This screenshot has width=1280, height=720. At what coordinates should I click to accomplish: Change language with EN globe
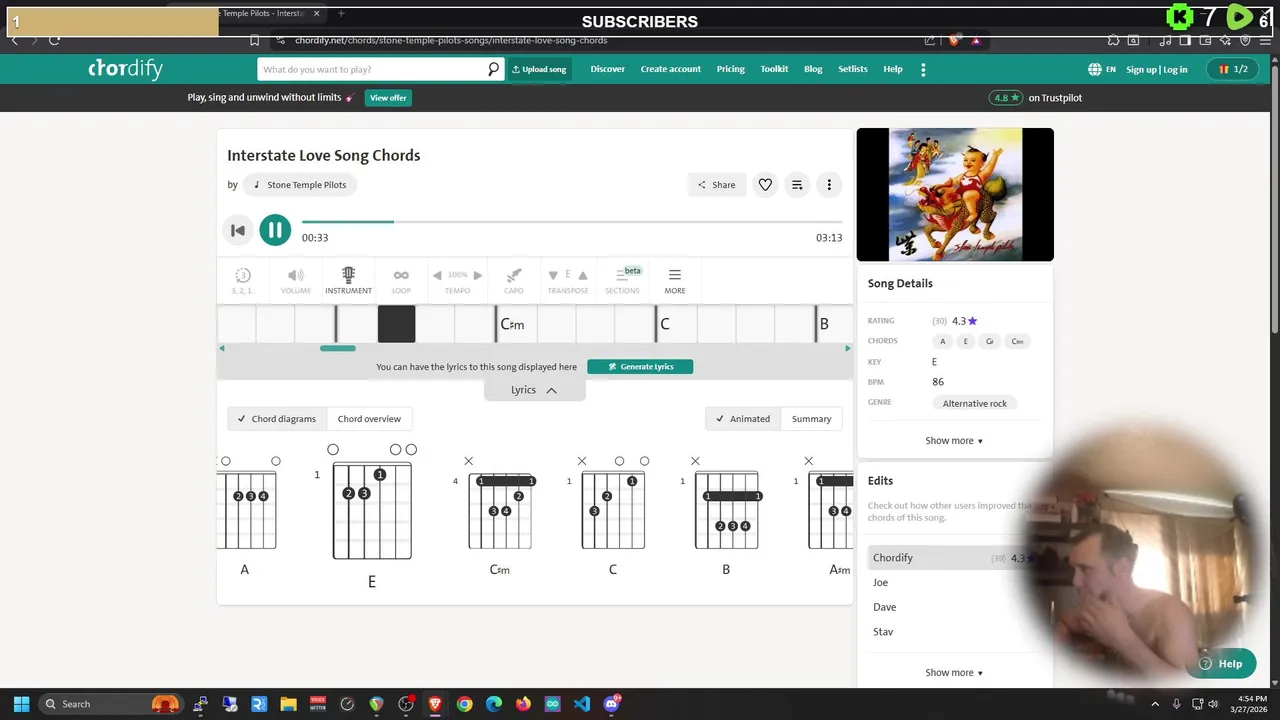(x=1102, y=69)
